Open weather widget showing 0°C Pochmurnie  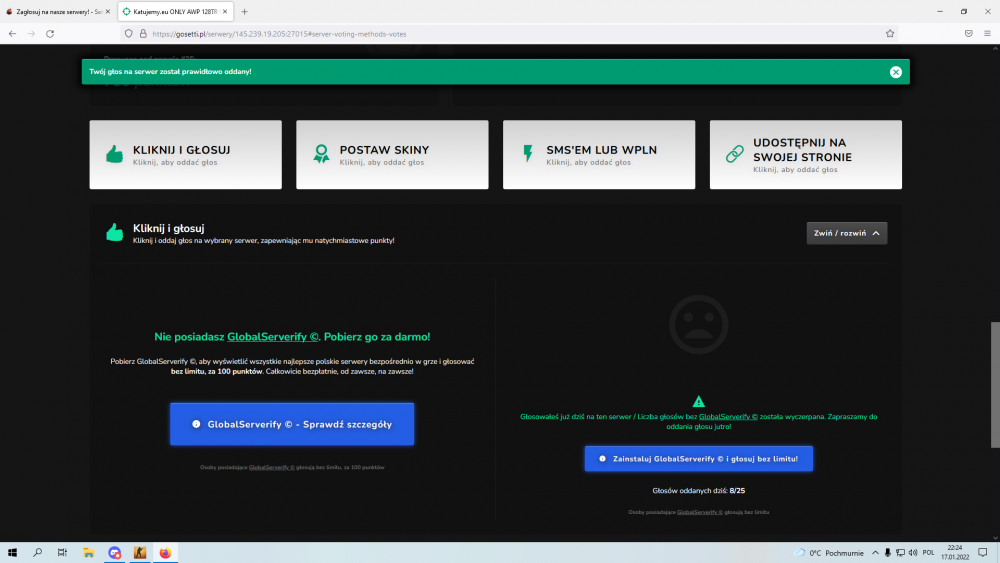click(x=828, y=553)
